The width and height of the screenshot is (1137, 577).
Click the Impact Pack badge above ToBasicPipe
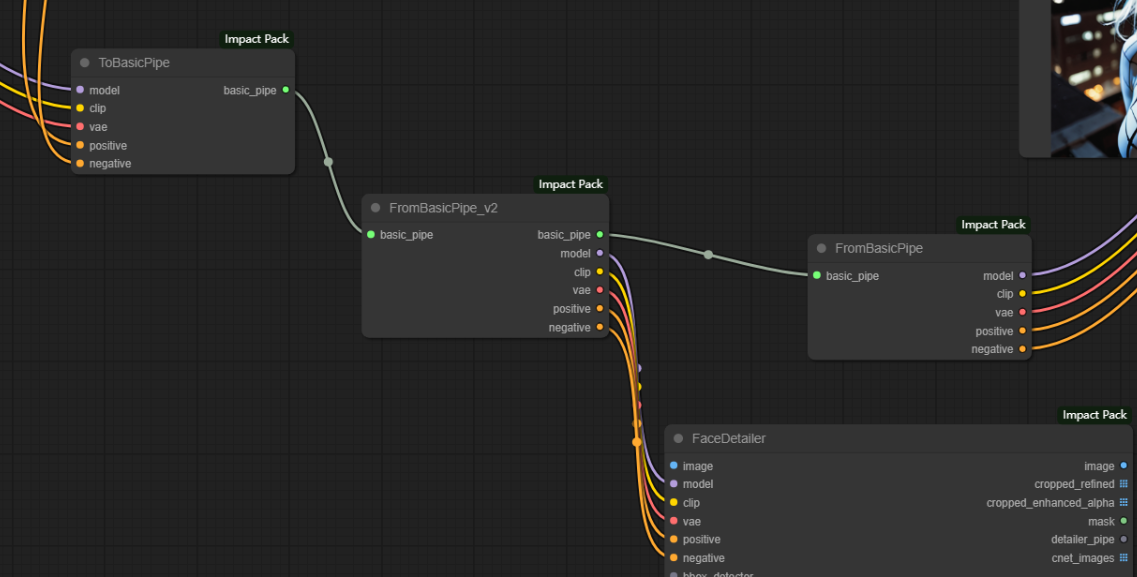pyautogui.click(x=257, y=39)
